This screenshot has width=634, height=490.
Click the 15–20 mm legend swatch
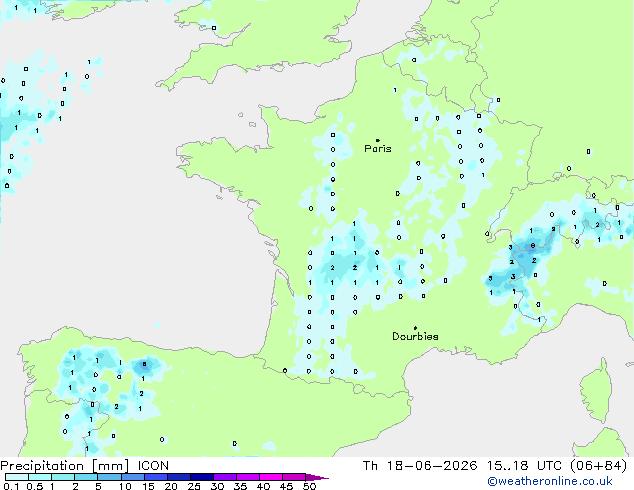tap(156, 477)
